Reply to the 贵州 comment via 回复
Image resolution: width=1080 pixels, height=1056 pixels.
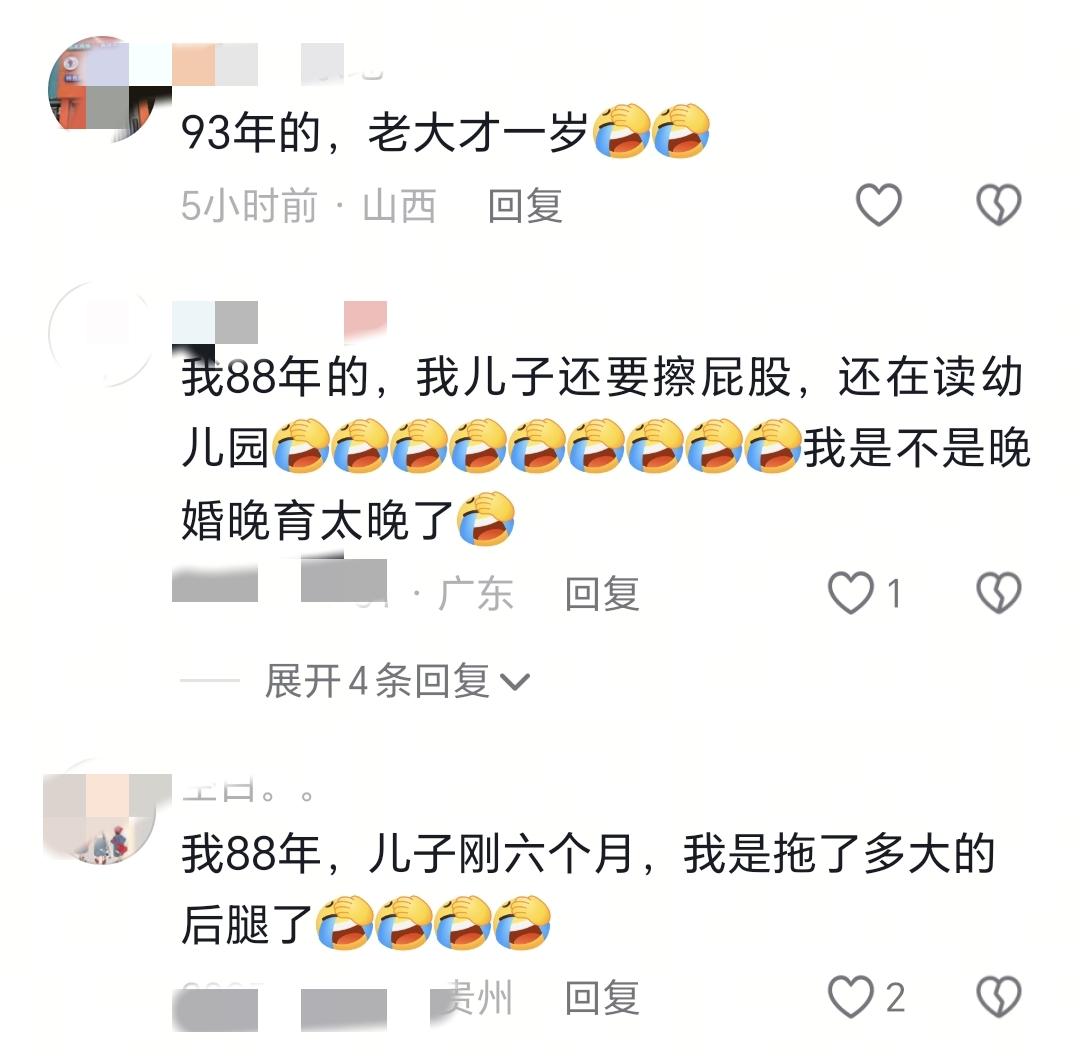(x=601, y=997)
